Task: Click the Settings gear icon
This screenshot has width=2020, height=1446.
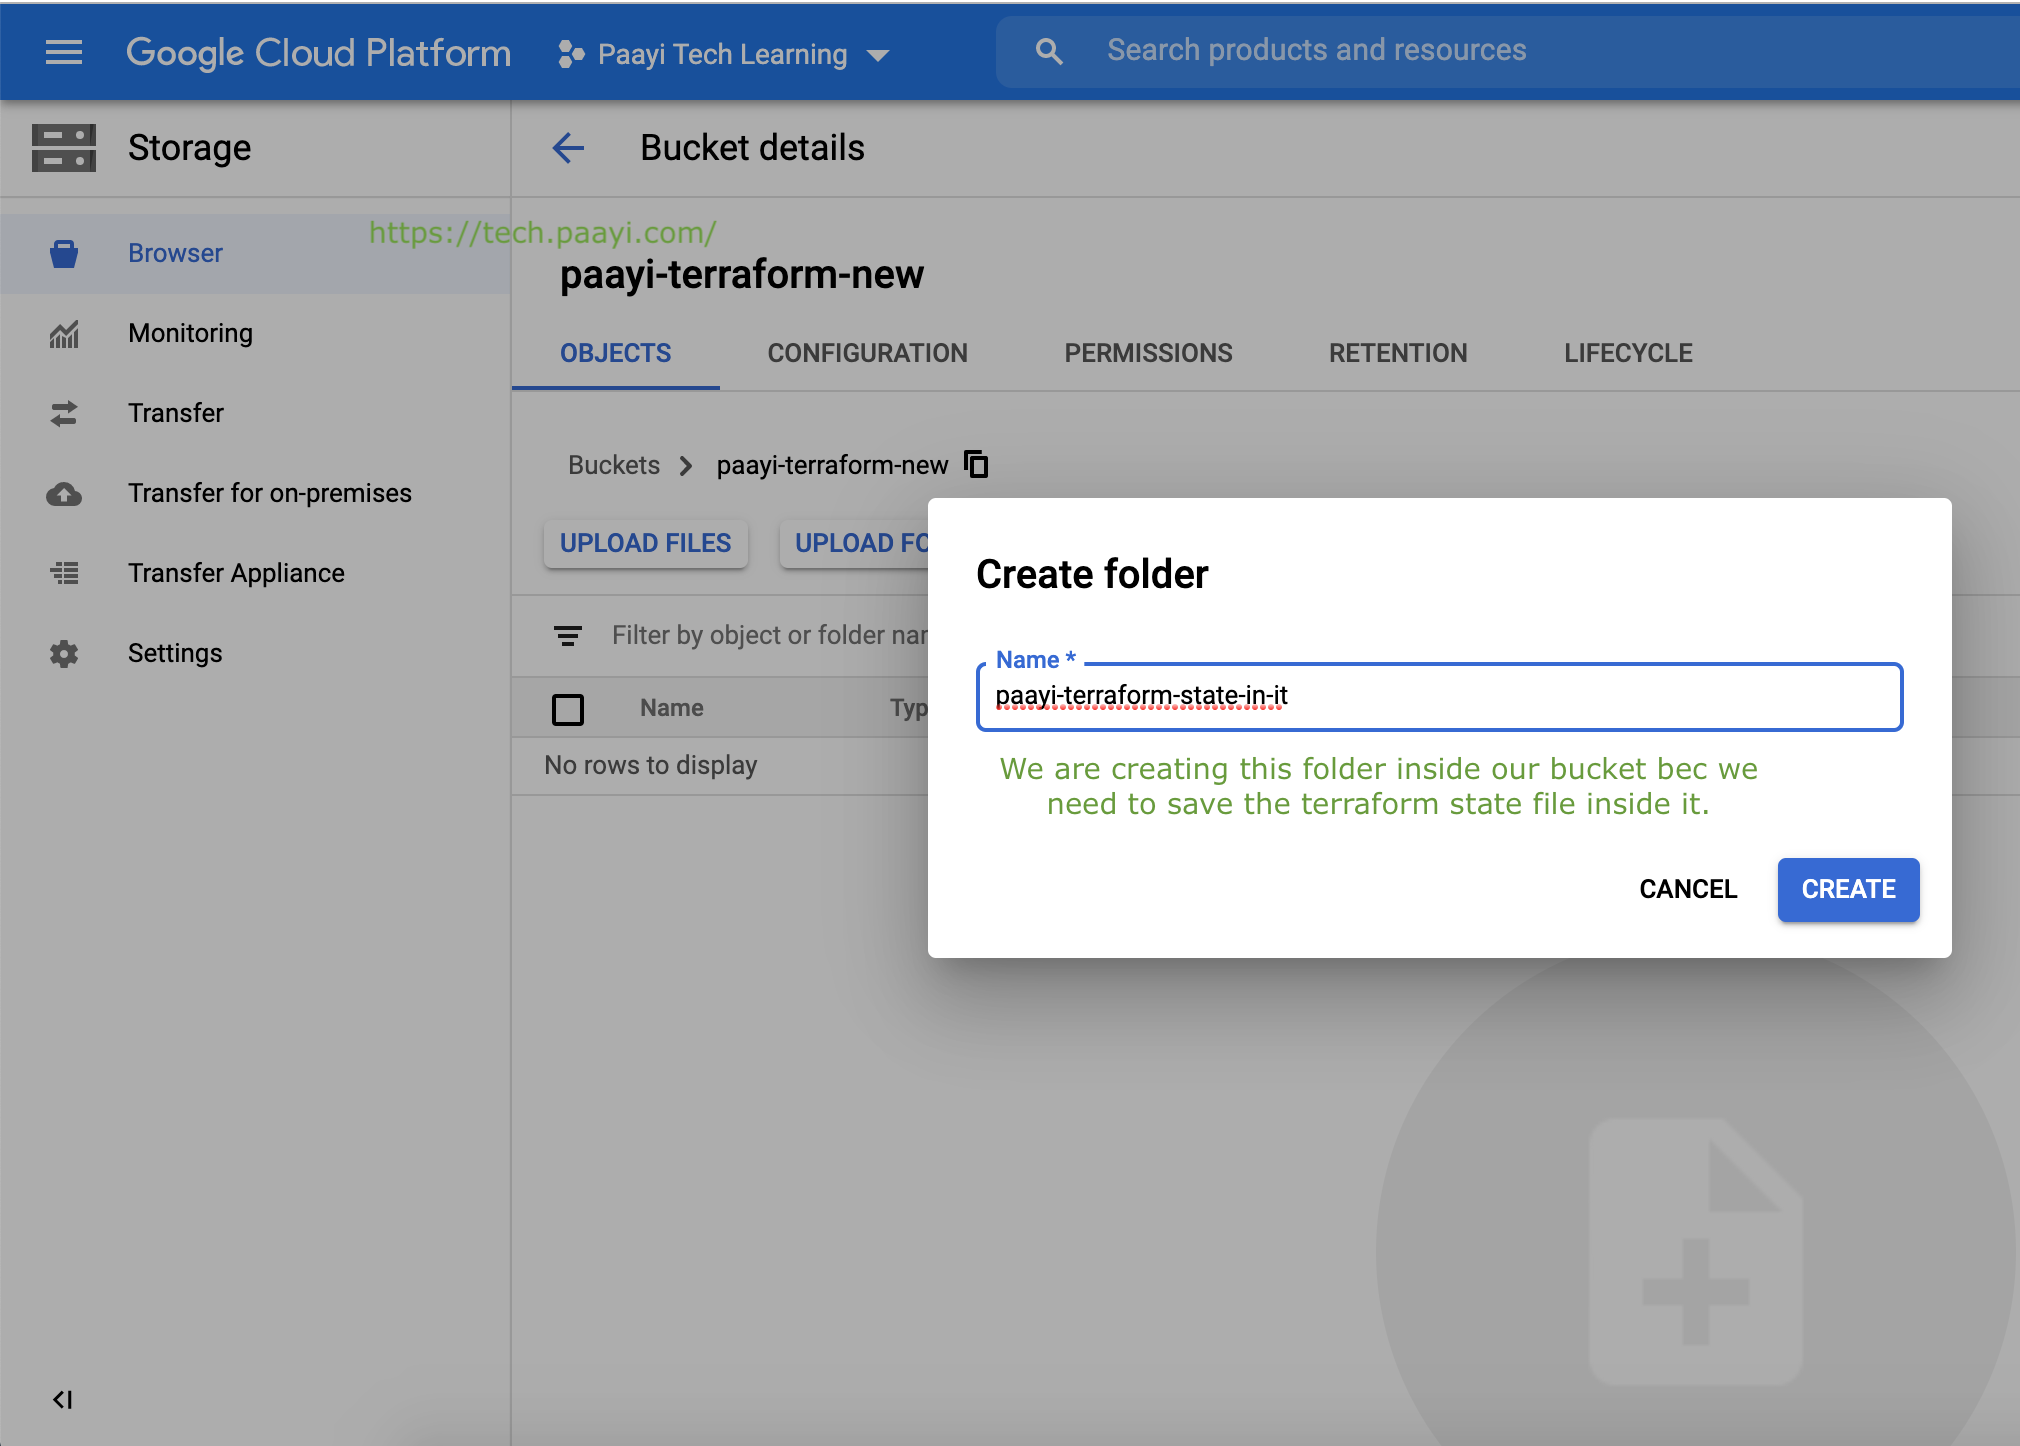Action: tap(64, 654)
